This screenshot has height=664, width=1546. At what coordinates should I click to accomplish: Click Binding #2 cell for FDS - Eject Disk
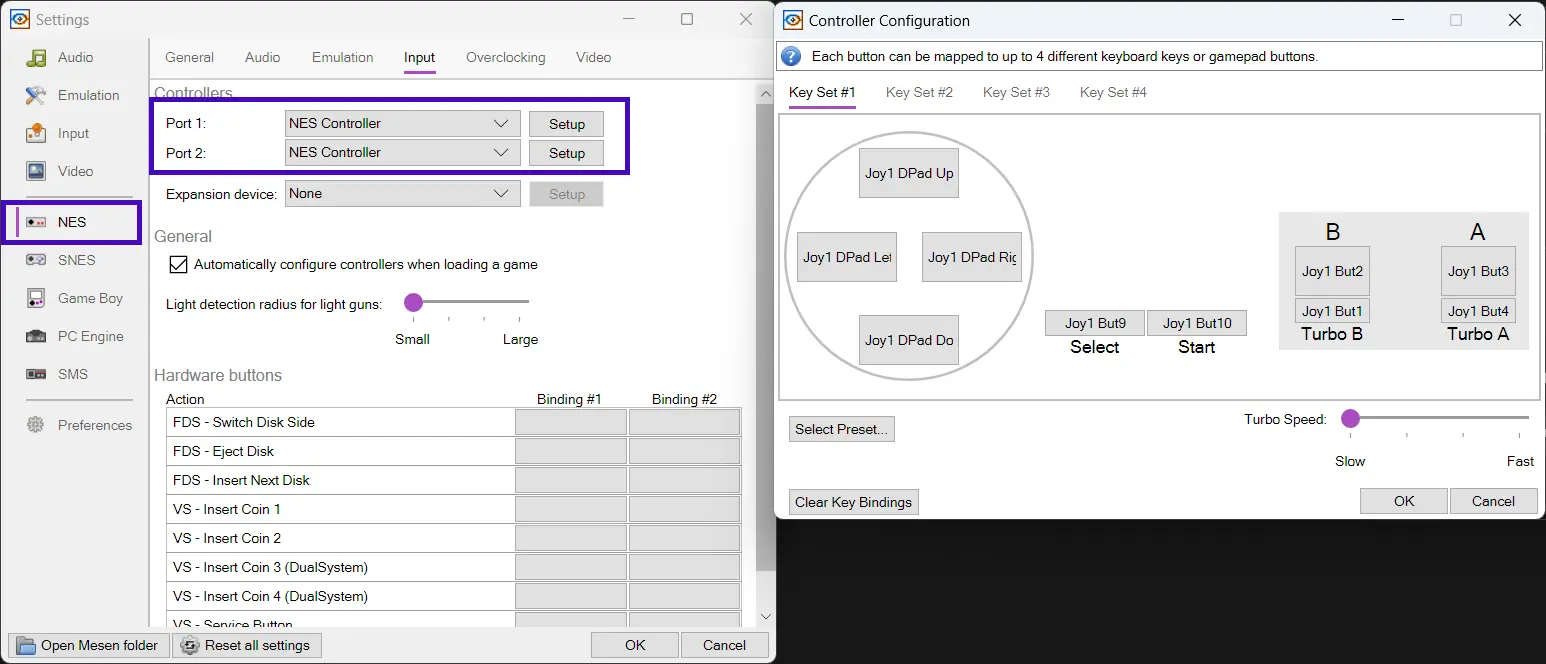pyautogui.click(x=685, y=451)
